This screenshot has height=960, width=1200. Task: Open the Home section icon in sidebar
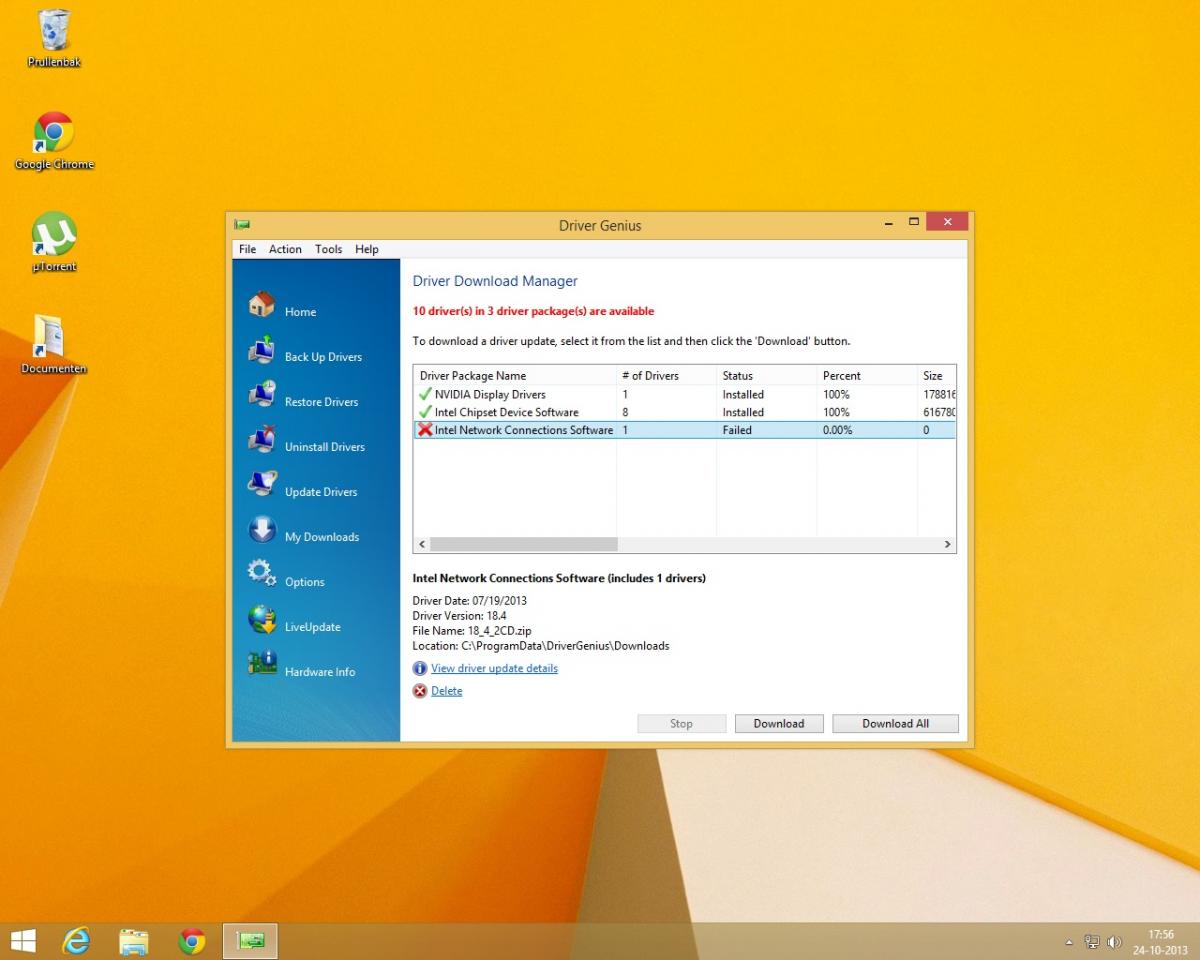click(261, 304)
